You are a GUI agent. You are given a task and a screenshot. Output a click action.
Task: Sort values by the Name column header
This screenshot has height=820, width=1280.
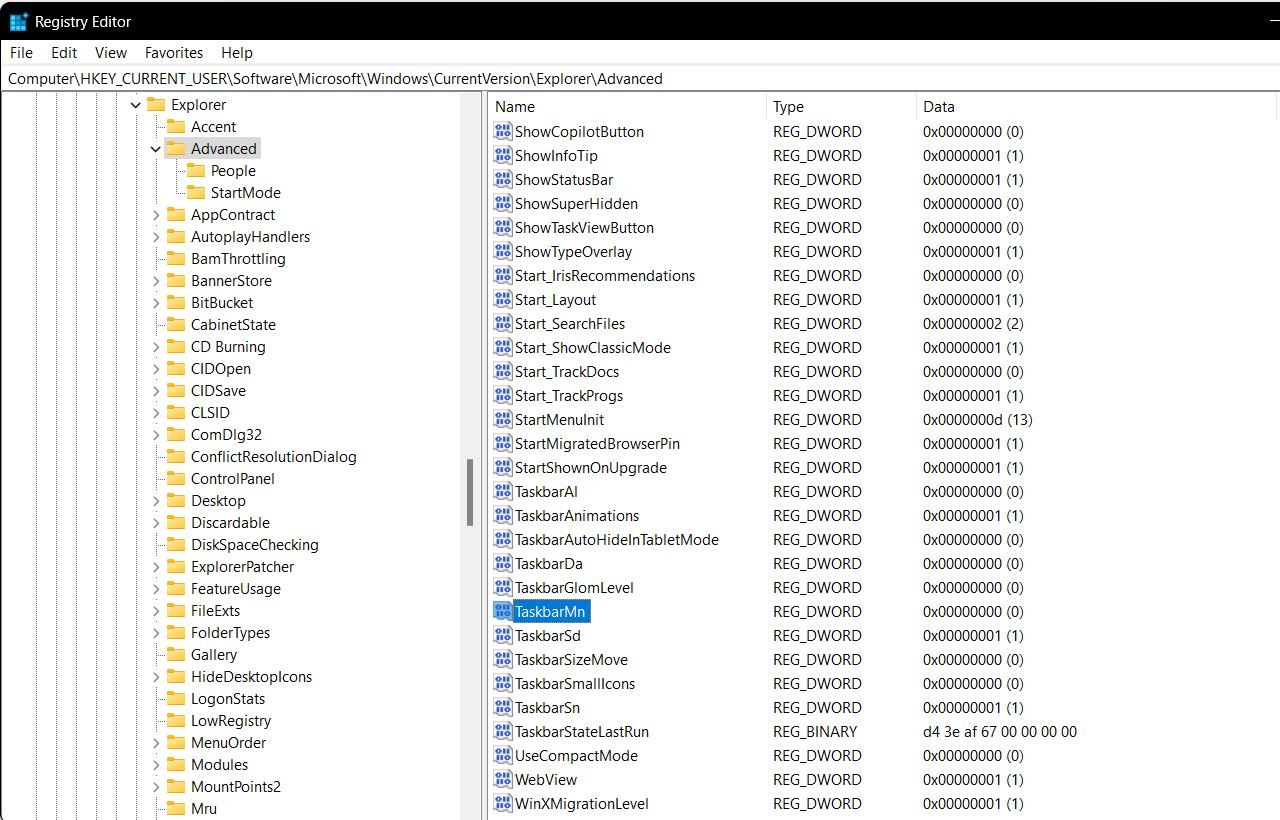[628, 106]
